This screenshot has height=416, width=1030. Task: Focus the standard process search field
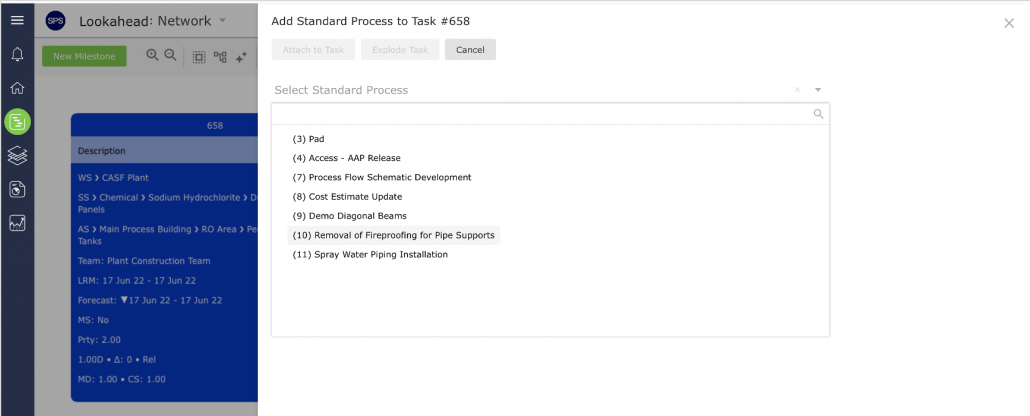(x=550, y=114)
